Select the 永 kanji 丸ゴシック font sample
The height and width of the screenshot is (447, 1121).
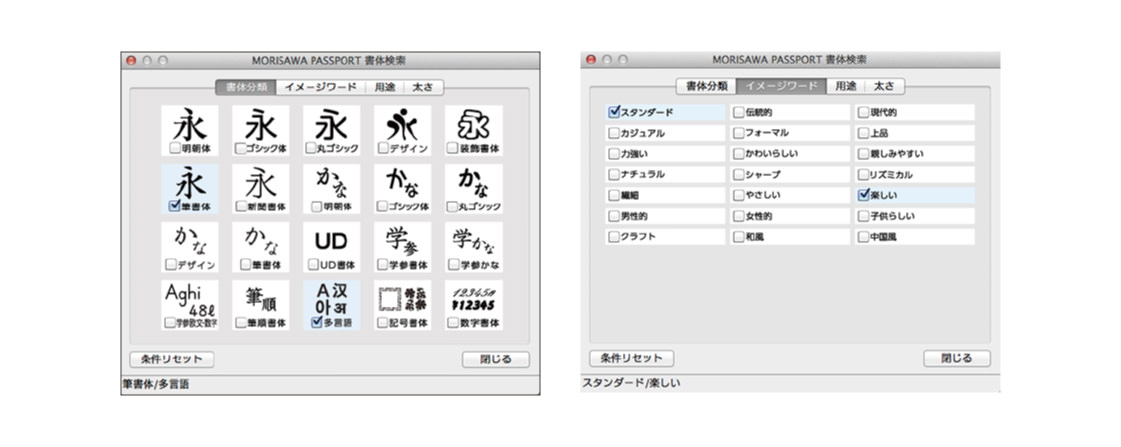332,130
